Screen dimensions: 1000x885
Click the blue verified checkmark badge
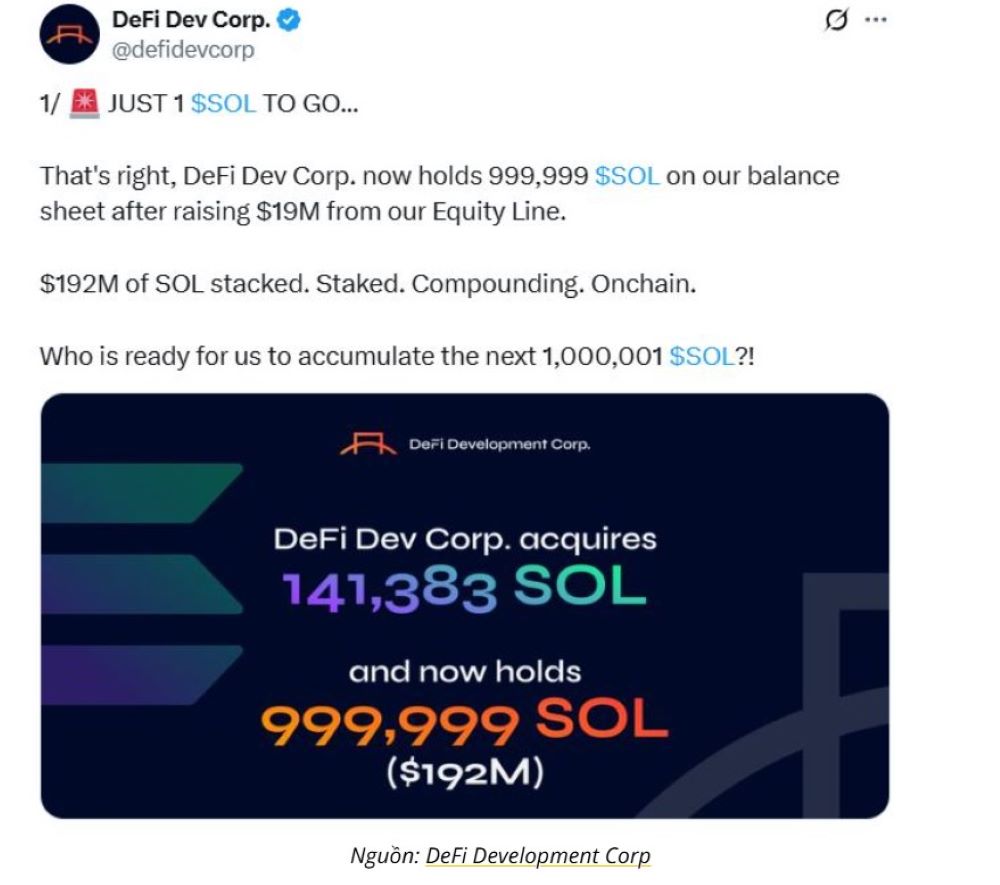(292, 21)
